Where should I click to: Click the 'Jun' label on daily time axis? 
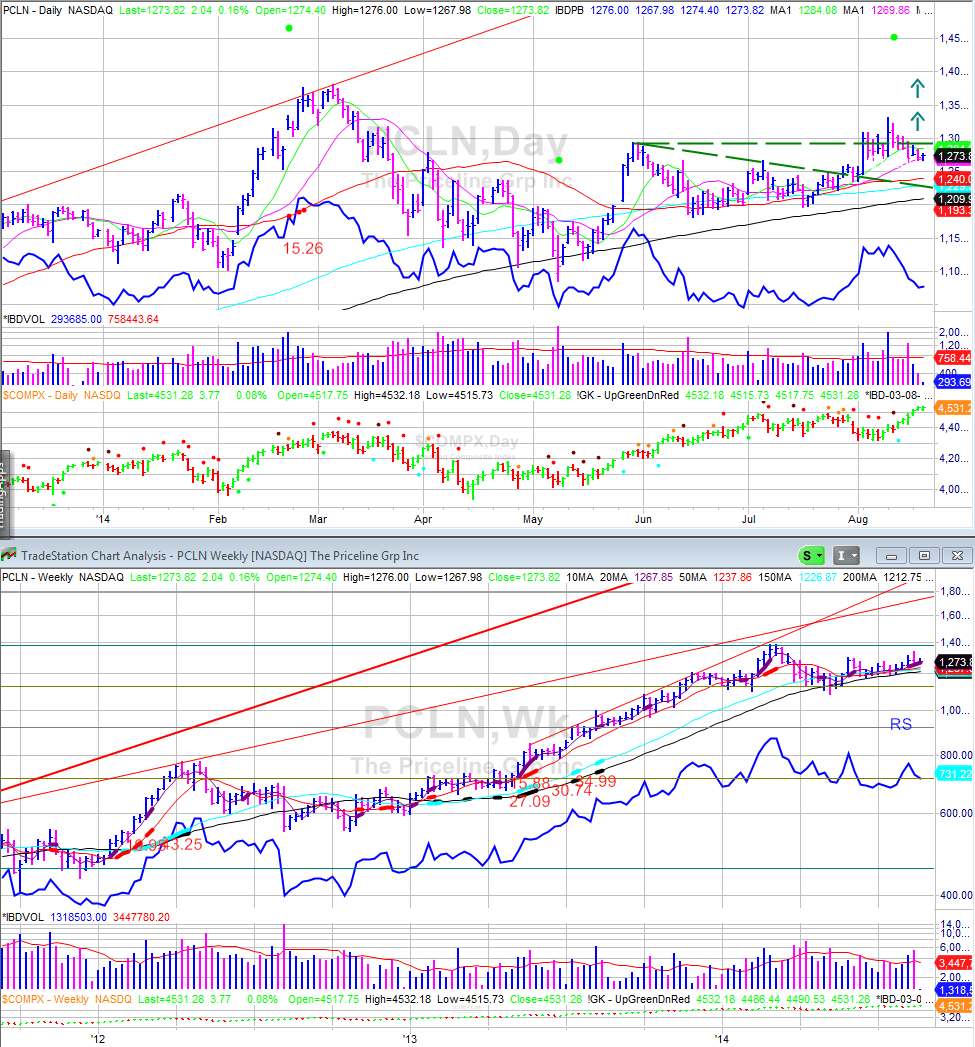643,519
